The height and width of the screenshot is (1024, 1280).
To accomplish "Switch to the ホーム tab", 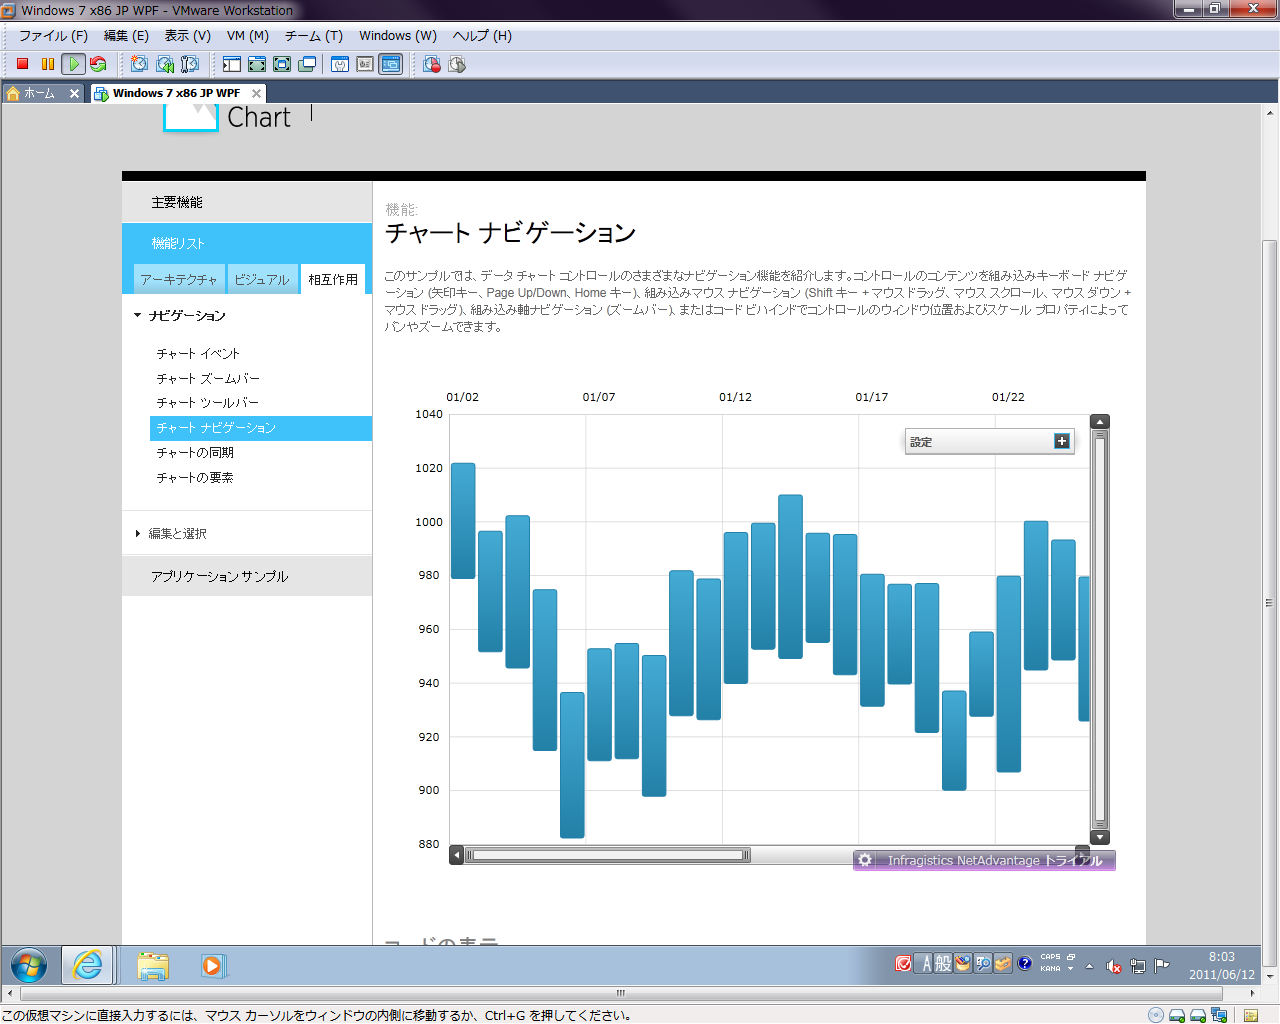I will click(x=39, y=93).
